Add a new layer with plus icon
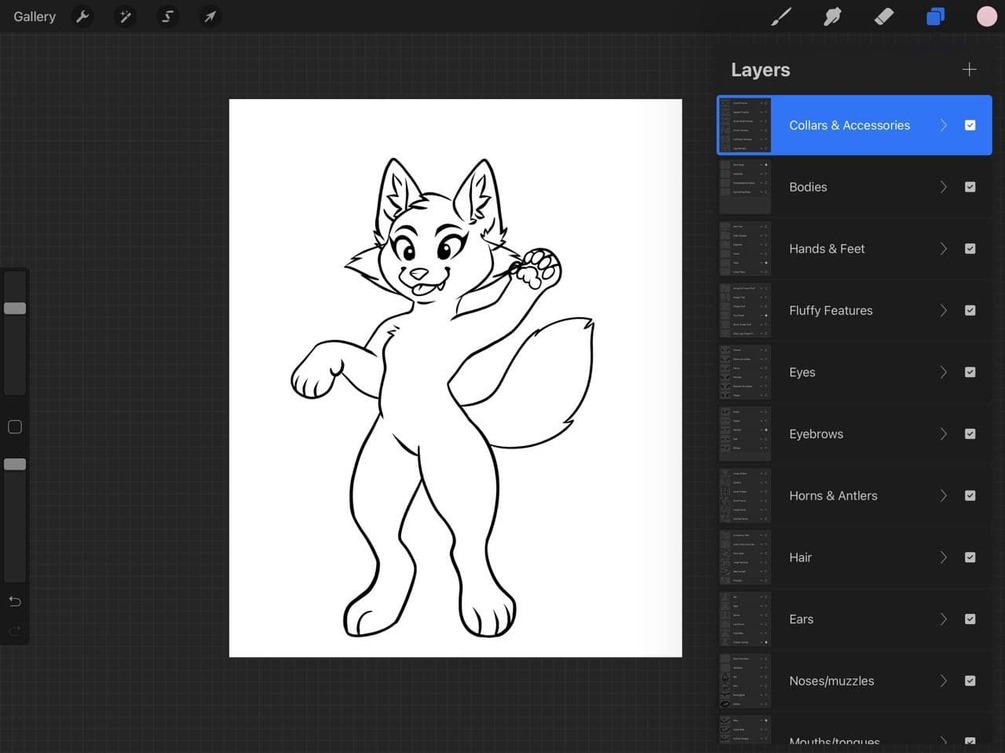Image resolution: width=1005 pixels, height=753 pixels. click(969, 69)
